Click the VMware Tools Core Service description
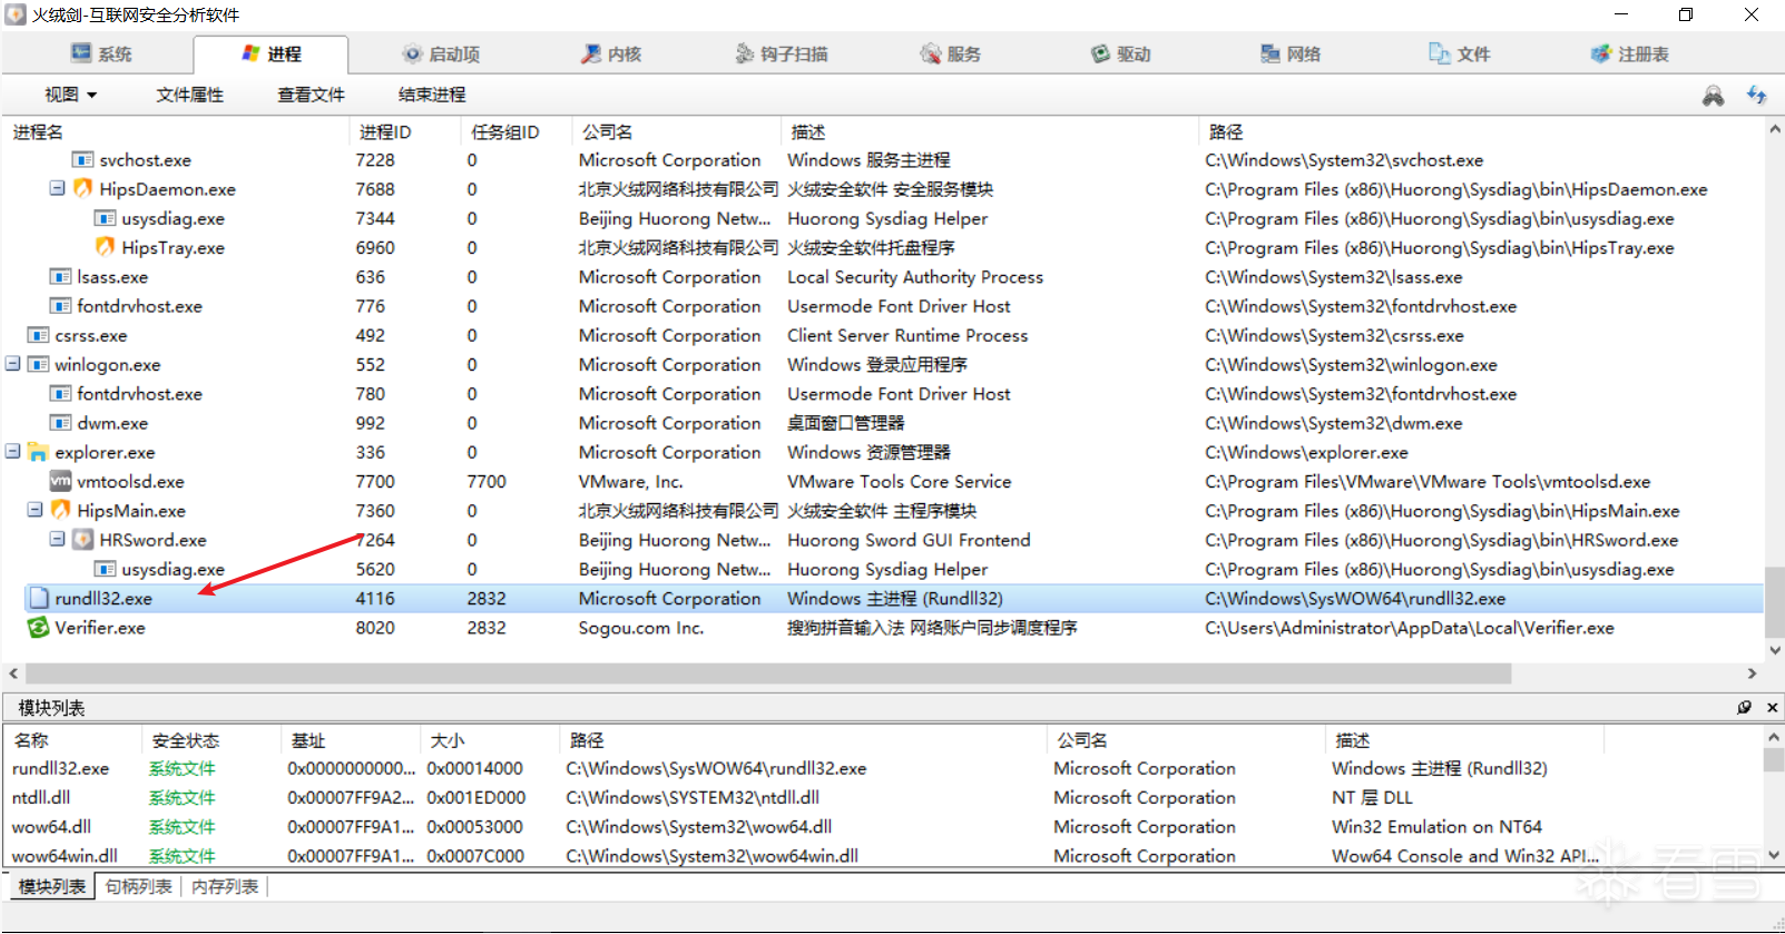Screen dimensions: 1785x934 click(x=899, y=481)
